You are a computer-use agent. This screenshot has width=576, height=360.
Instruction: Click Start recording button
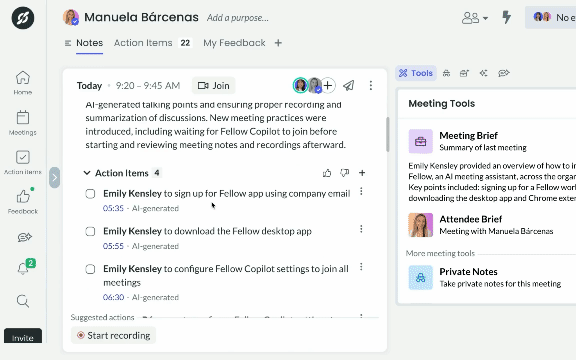(114, 335)
